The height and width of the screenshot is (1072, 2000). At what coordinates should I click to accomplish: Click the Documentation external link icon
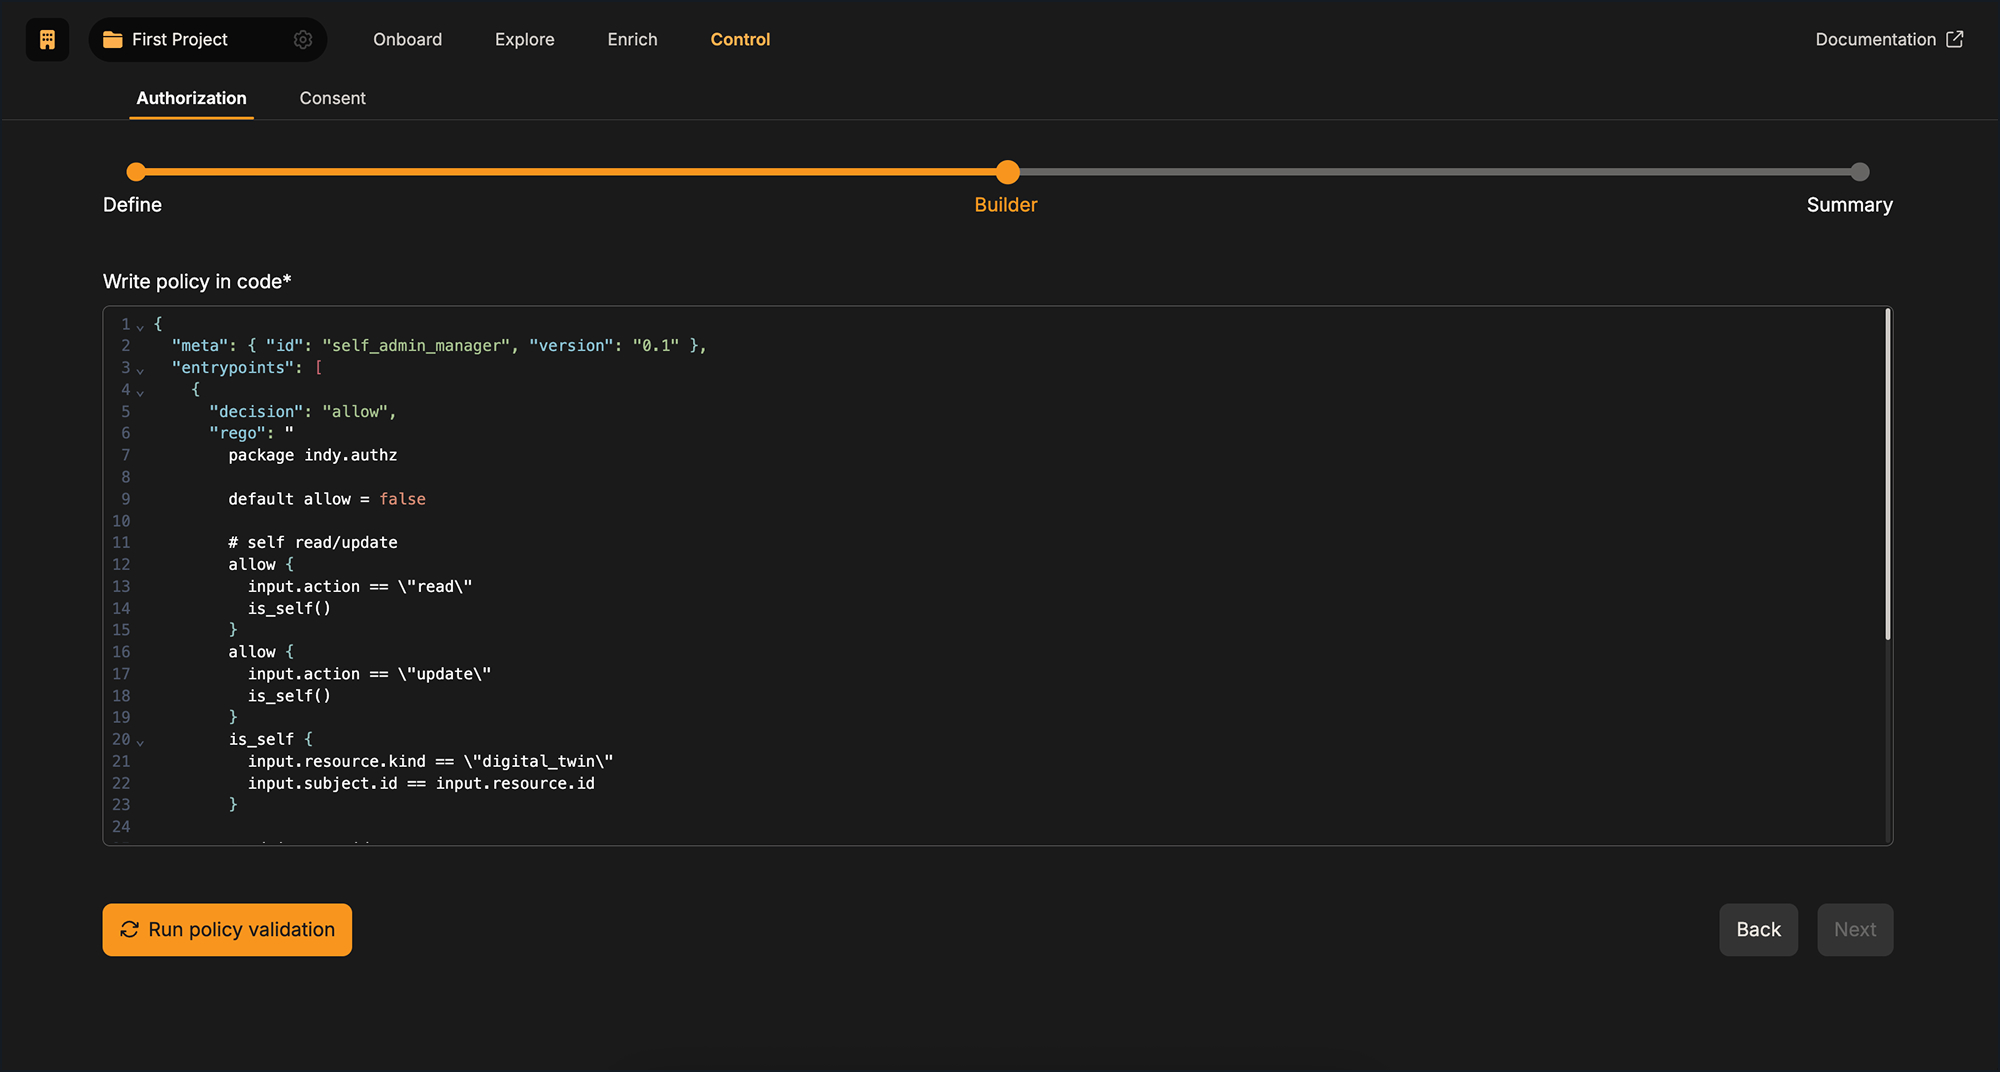(x=1955, y=40)
